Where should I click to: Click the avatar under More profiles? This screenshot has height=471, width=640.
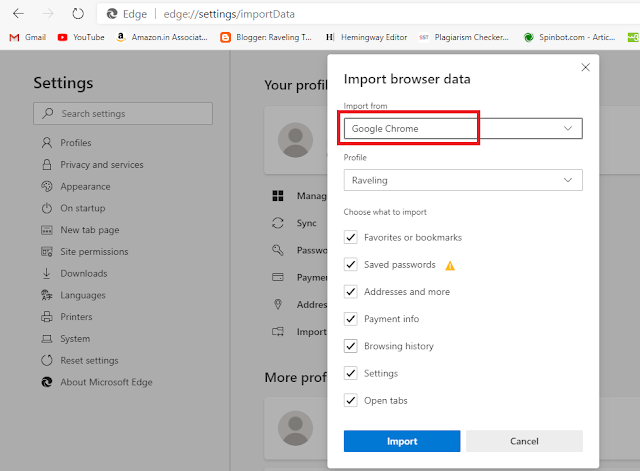[x=295, y=428]
